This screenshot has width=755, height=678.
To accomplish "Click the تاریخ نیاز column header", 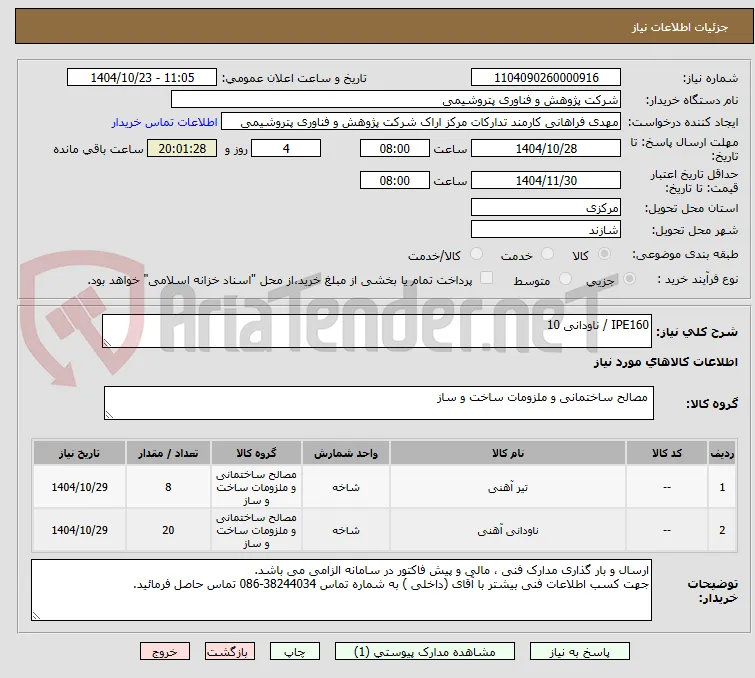I will 79,453.
